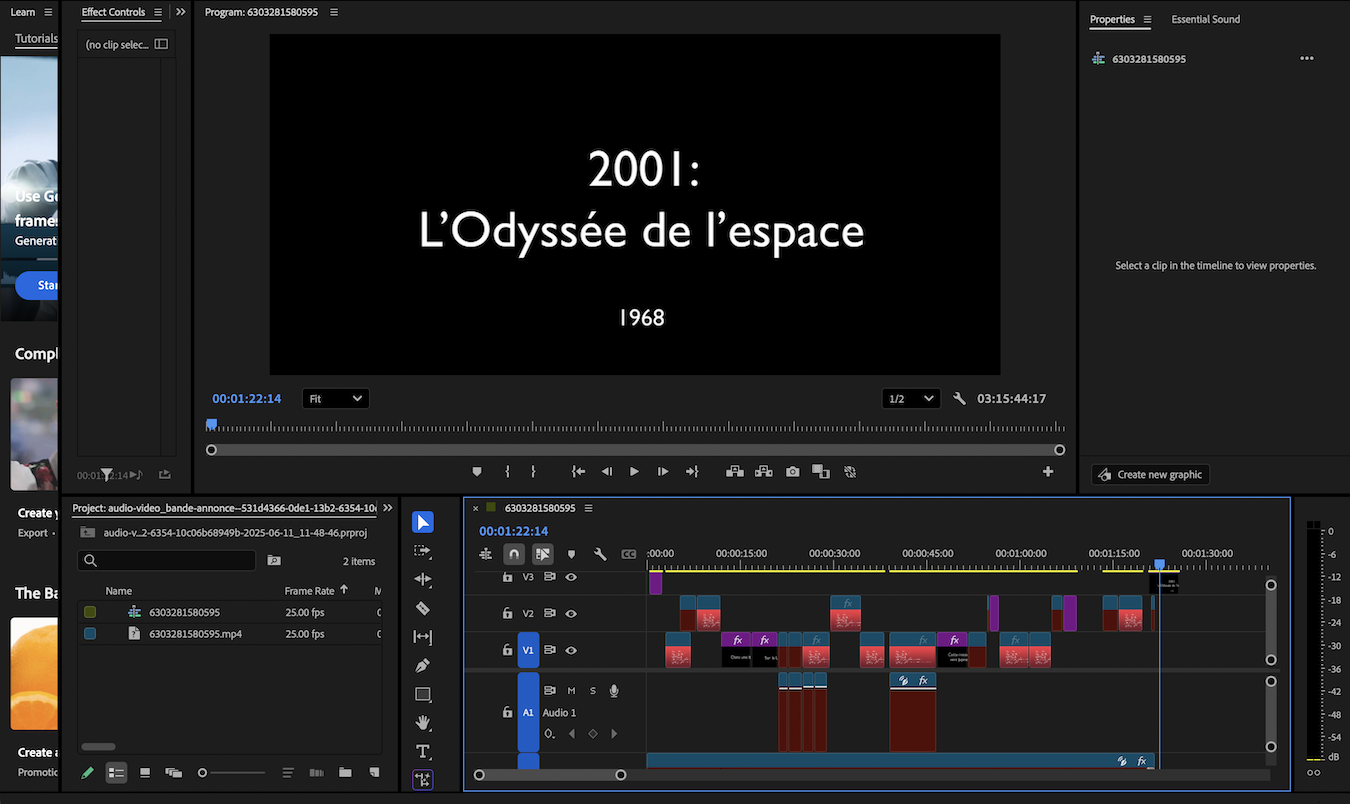
Task: Select the Type tool in the toolbar
Action: click(x=422, y=751)
